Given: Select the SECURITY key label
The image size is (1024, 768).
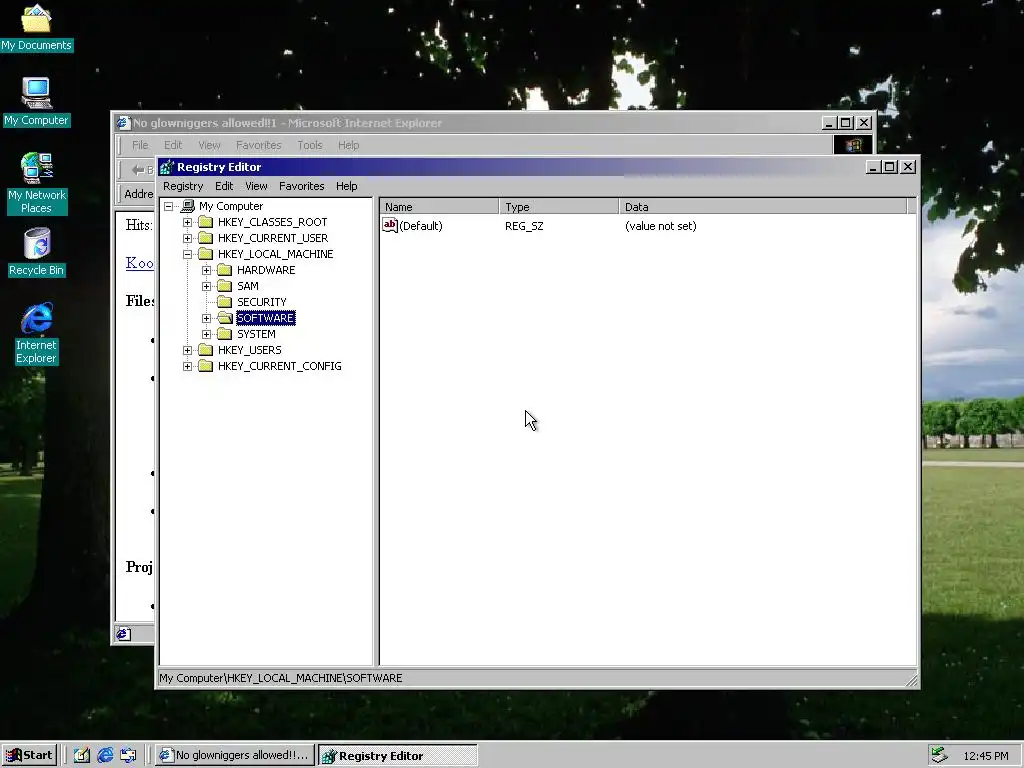Looking at the screenshot, I should (261, 302).
